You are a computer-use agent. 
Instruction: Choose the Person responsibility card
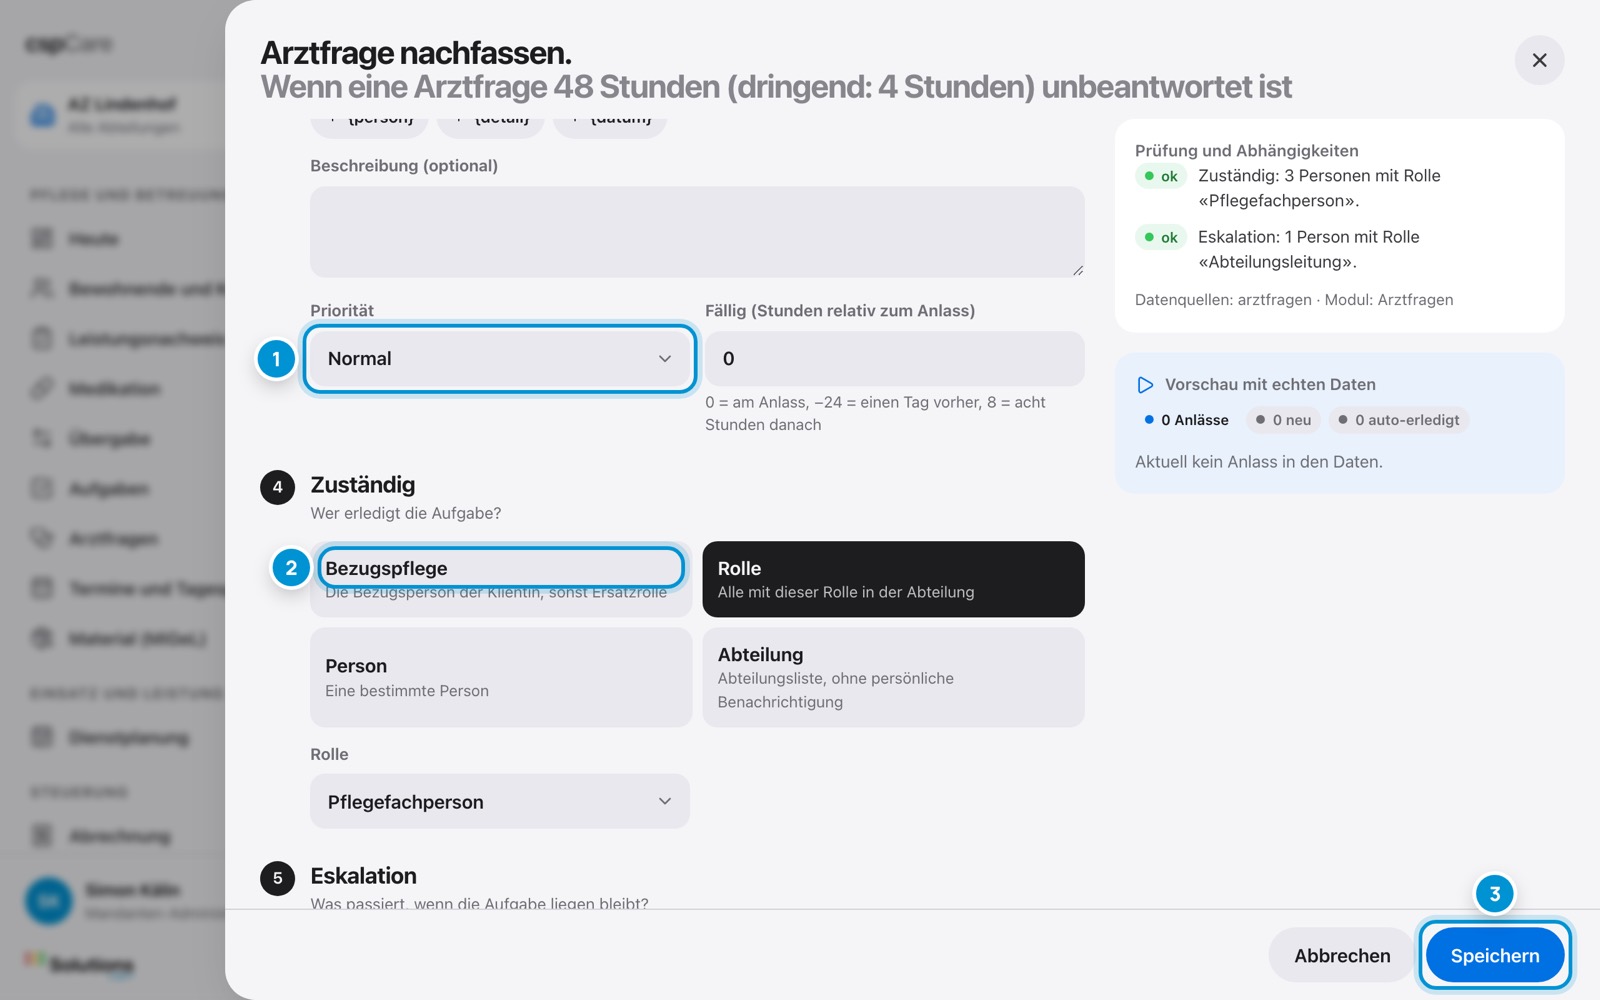click(501, 677)
